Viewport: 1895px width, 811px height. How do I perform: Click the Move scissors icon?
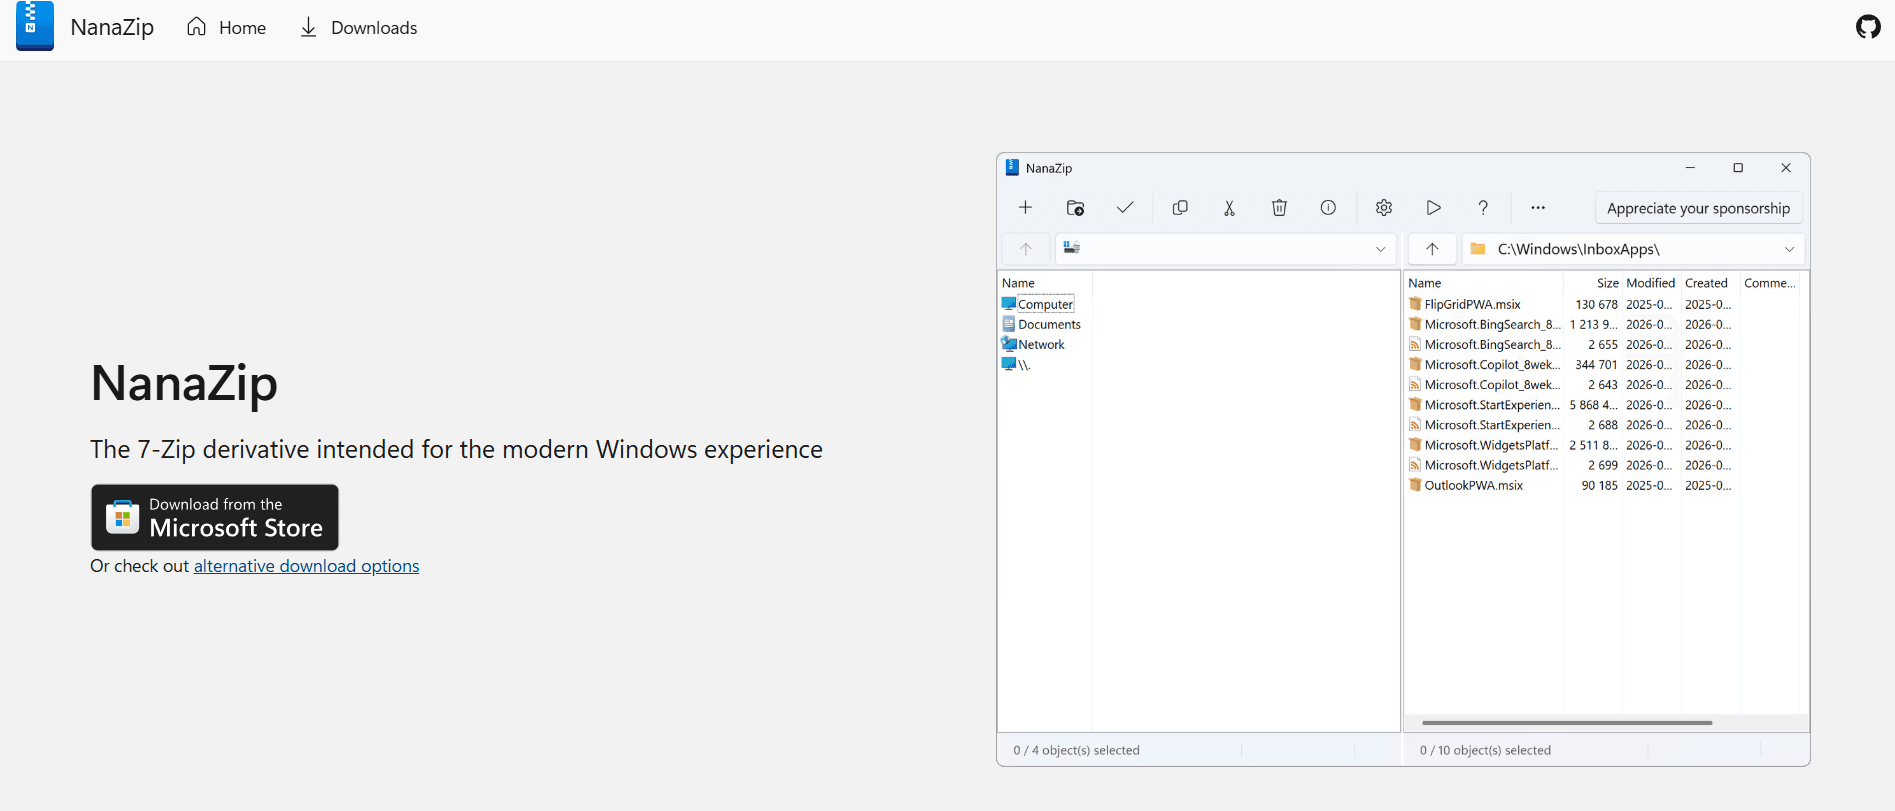coord(1229,208)
